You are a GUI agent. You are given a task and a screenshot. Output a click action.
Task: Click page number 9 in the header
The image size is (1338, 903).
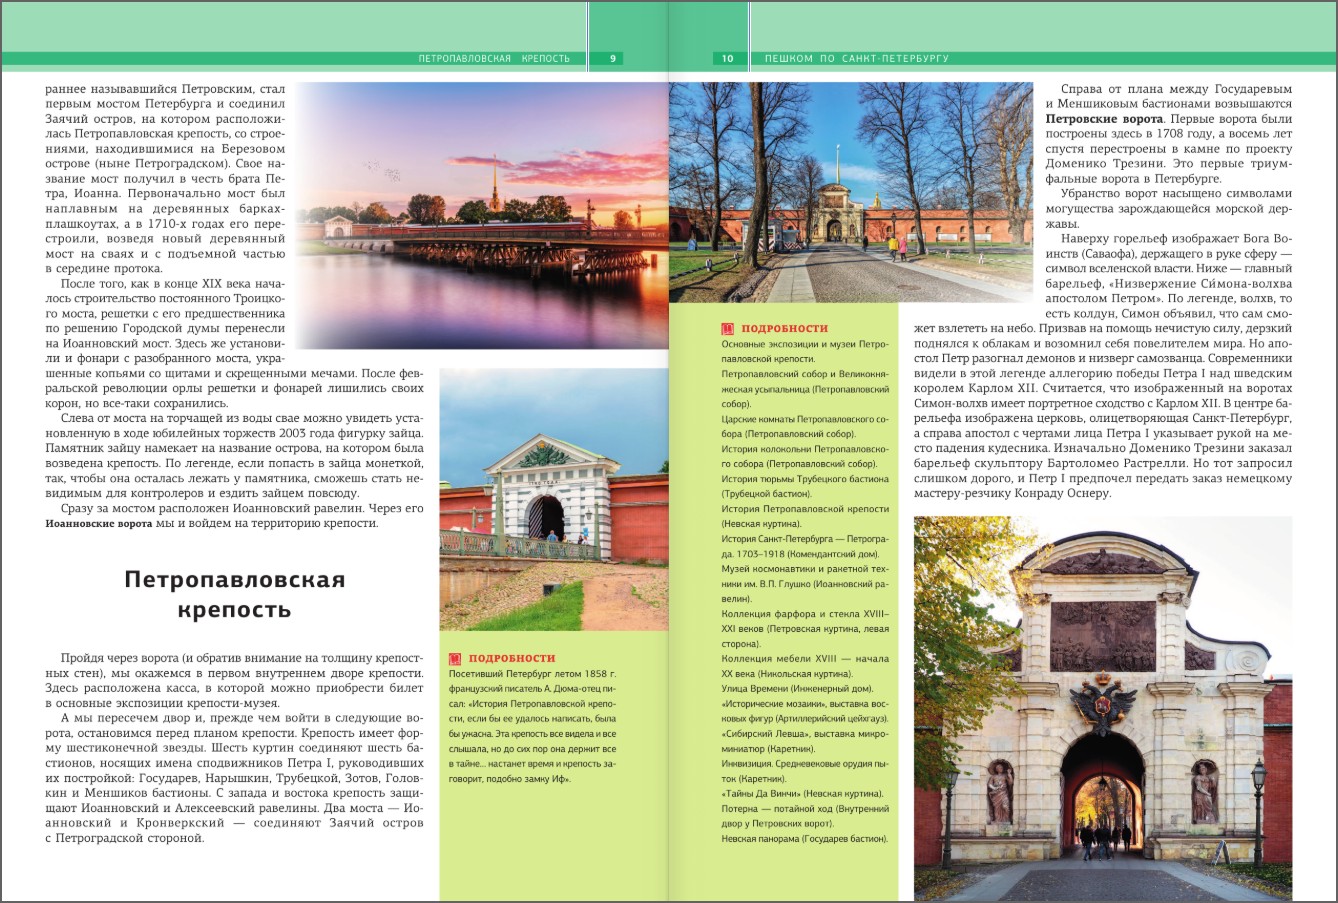coord(613,58)
